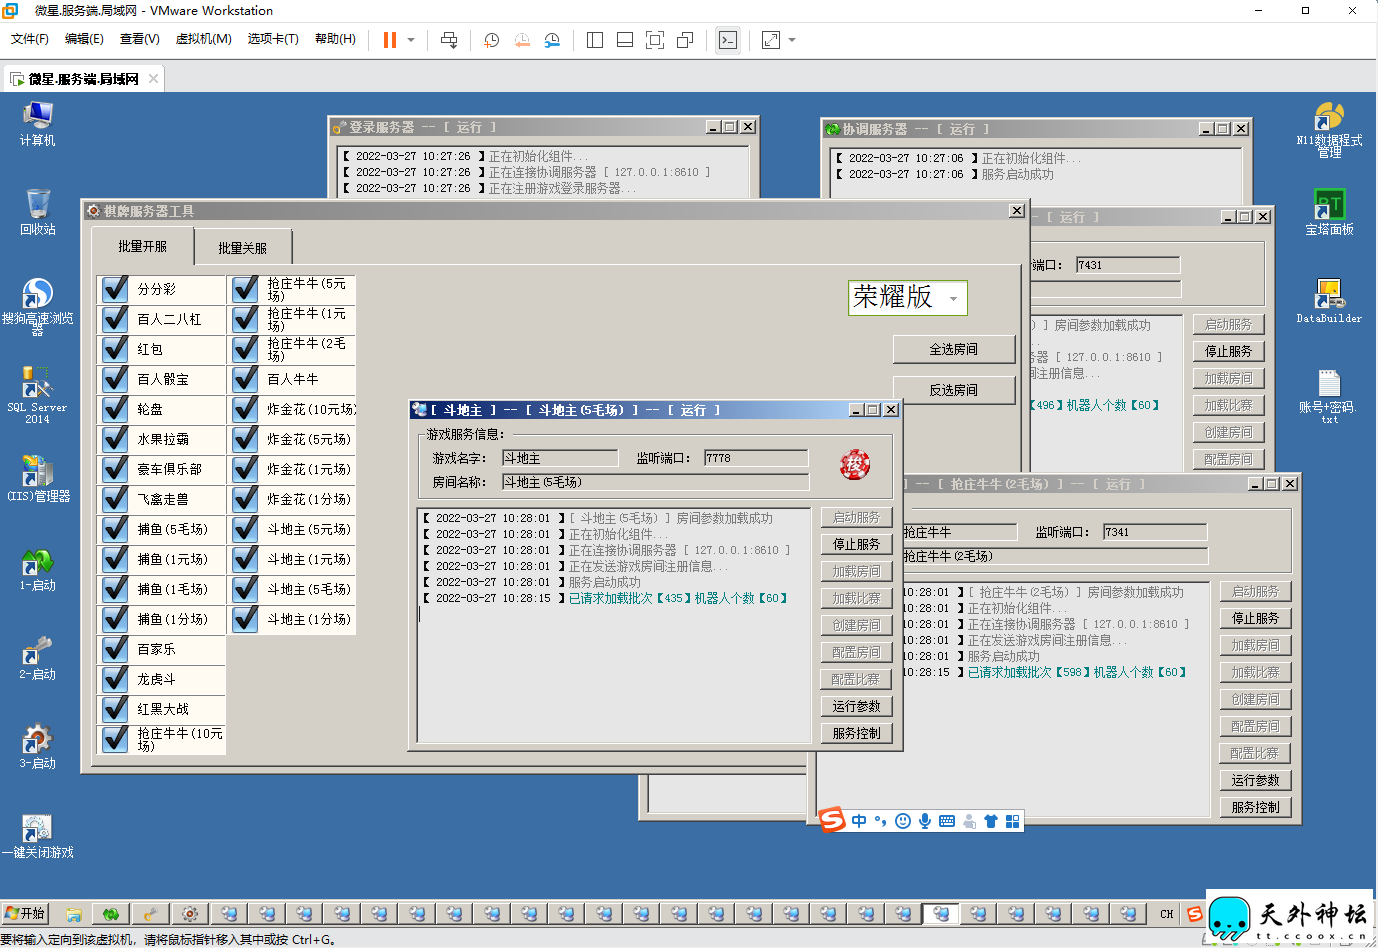Click the 全选房间 button
Viewport: 1378px width, 948px height.
(954, 349)
